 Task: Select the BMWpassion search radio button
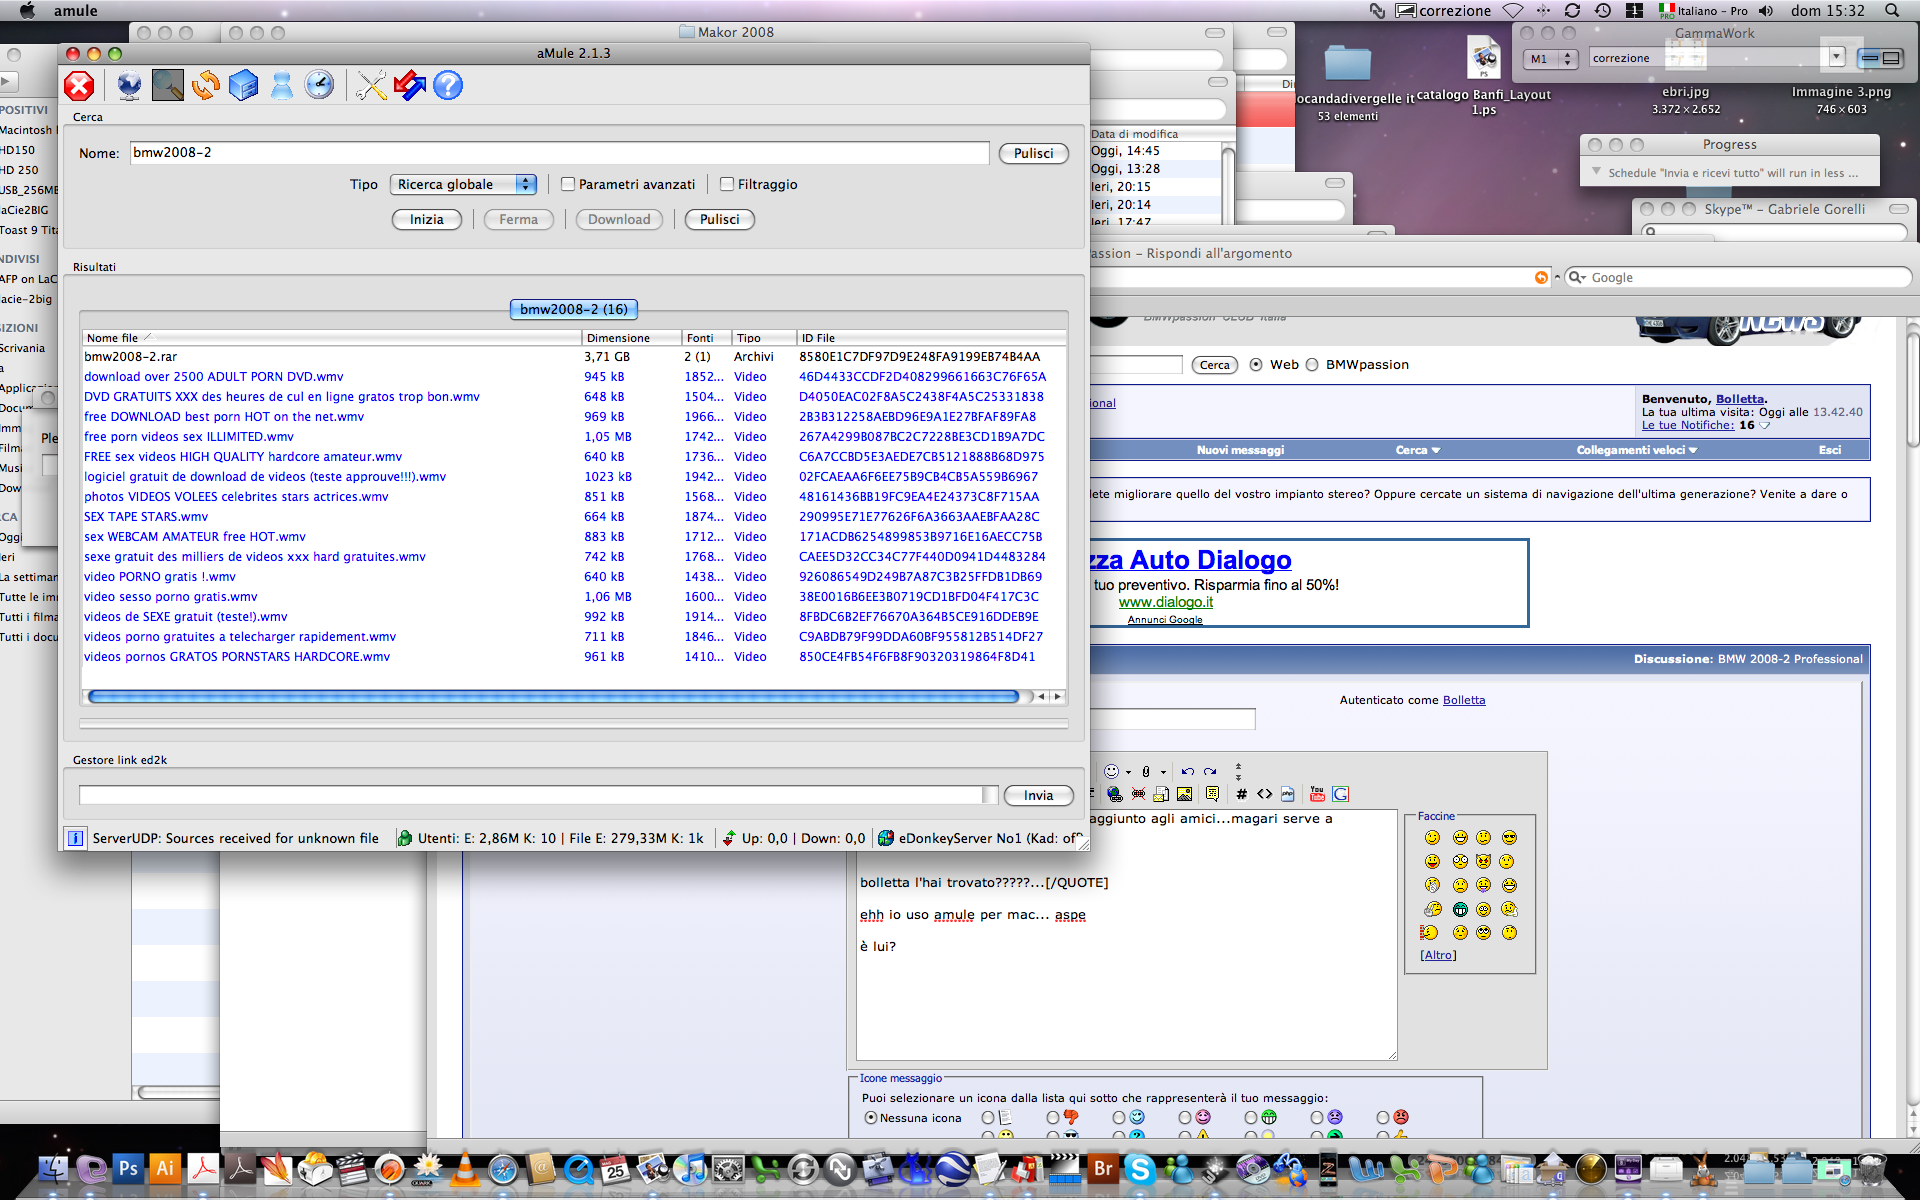click(x=1312, y=365)
